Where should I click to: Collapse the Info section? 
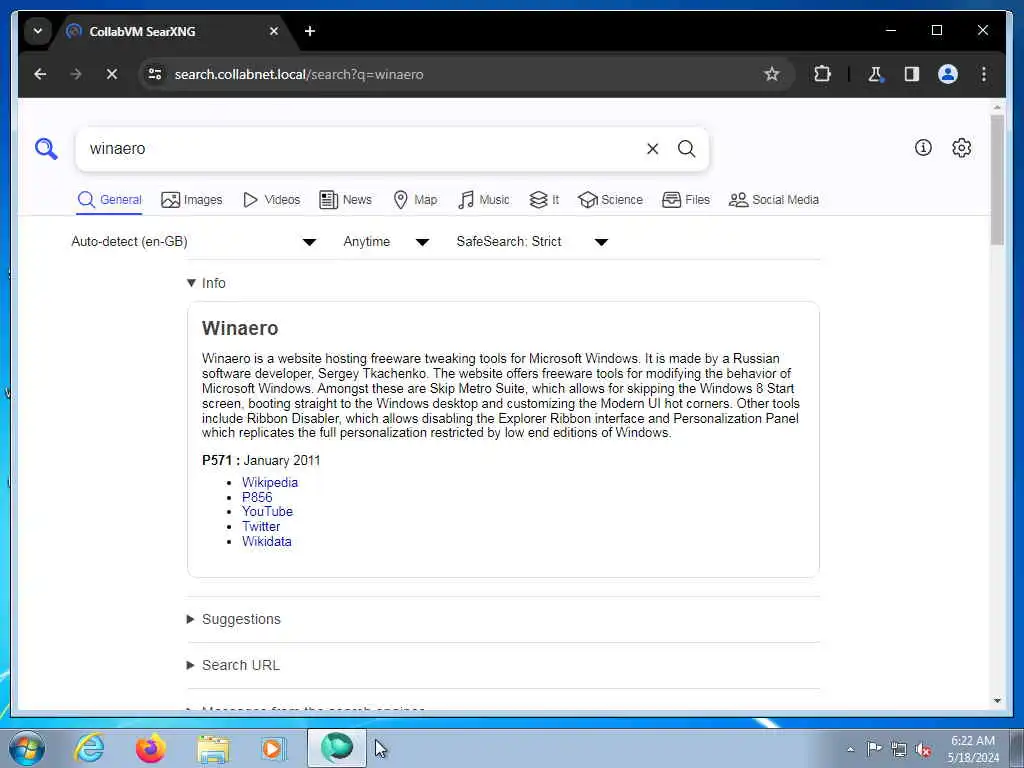click(206, 283)
